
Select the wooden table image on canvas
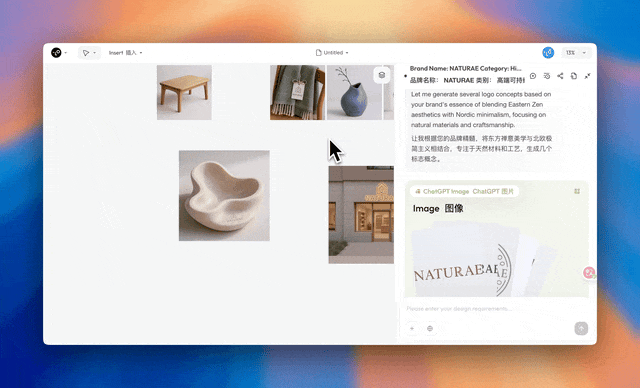184,92
